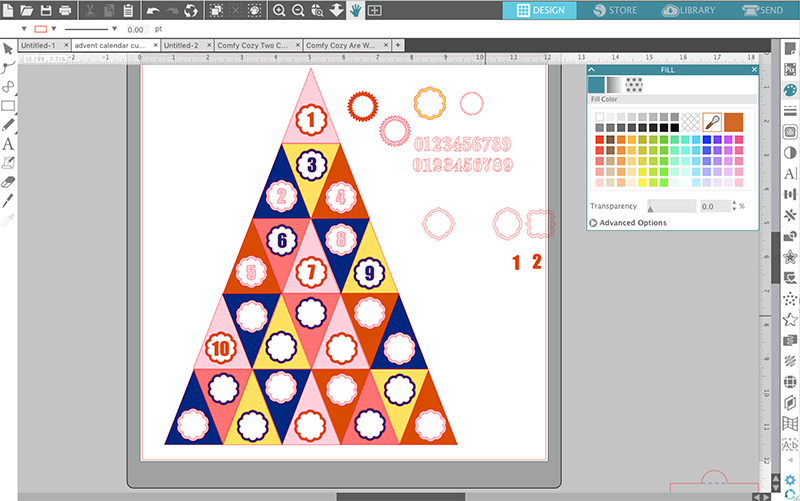Save the document with the floppy disk icon
The width and height of the screenshot is (800, 501).
coord(46,10)
